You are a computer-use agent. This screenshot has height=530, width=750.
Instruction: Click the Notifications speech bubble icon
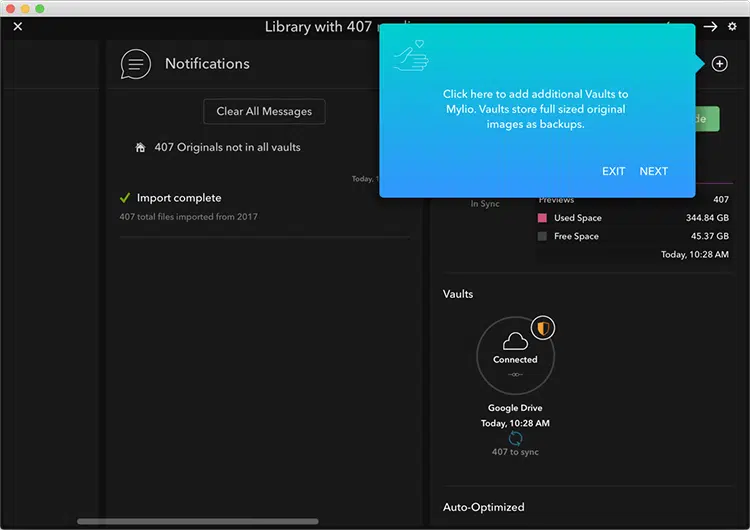(x=135, y=64)
